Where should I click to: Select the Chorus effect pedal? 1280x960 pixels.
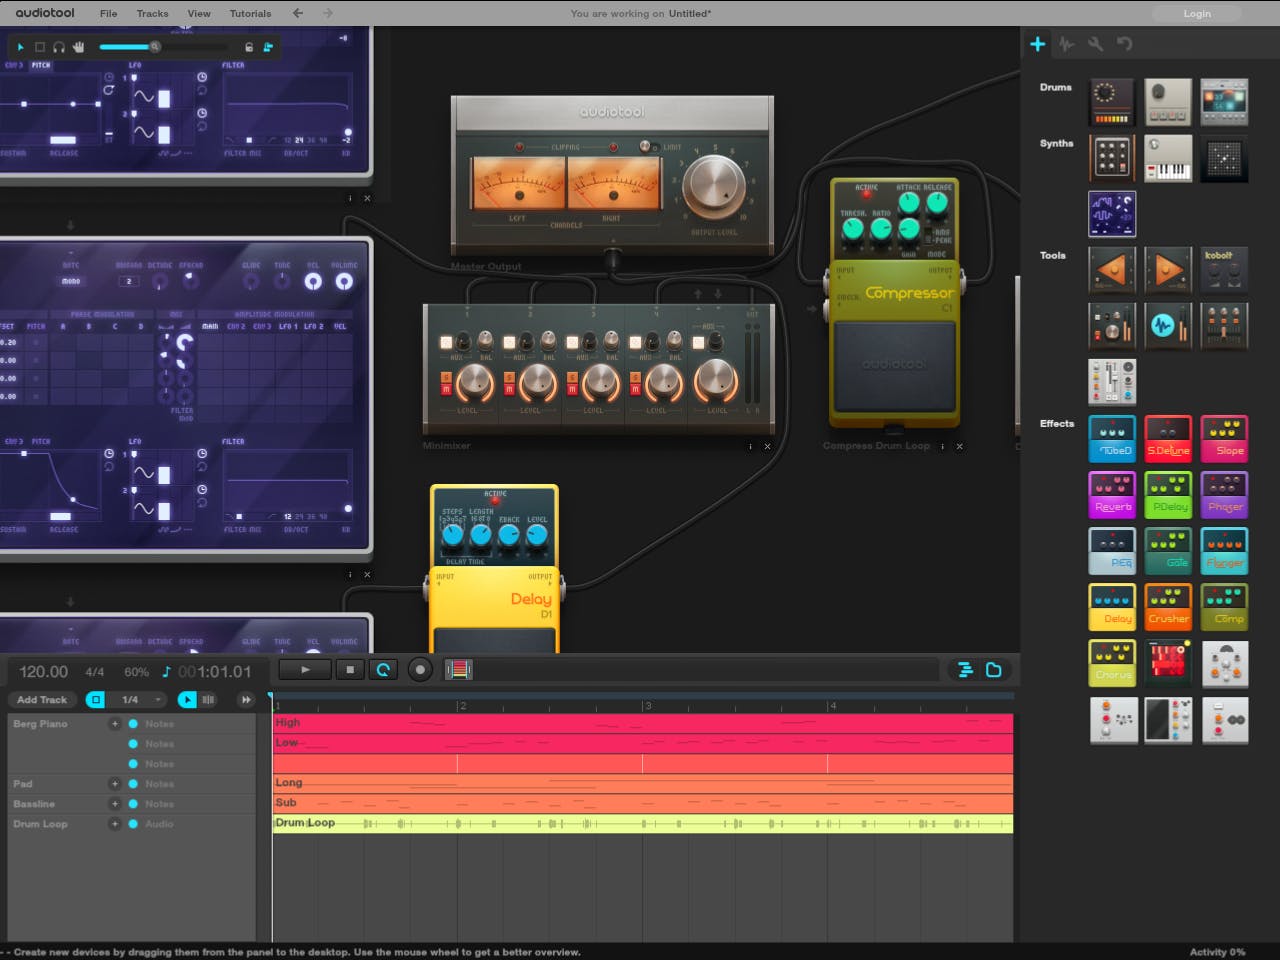[x=1112, y=662]
